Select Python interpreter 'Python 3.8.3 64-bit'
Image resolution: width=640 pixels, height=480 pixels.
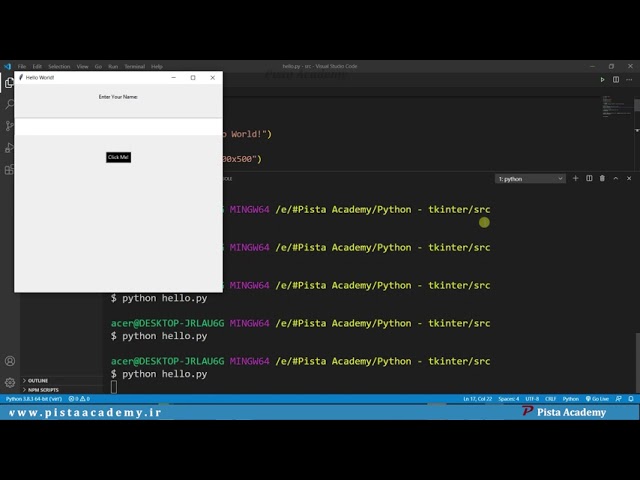[33, 399]
